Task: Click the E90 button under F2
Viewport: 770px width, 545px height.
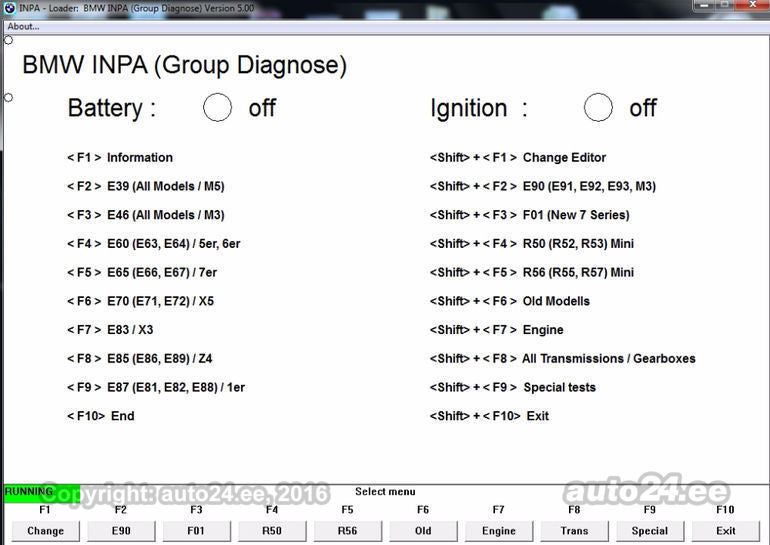Action: tap(121, 531)
